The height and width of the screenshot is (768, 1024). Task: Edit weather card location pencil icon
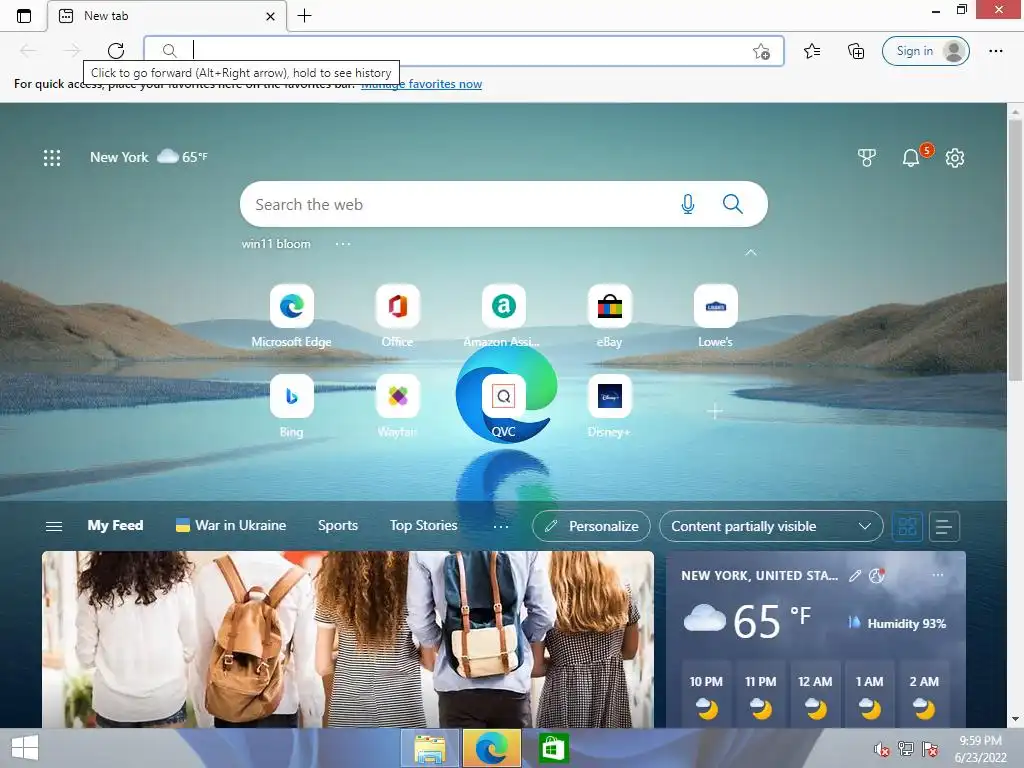click(855, 575)
